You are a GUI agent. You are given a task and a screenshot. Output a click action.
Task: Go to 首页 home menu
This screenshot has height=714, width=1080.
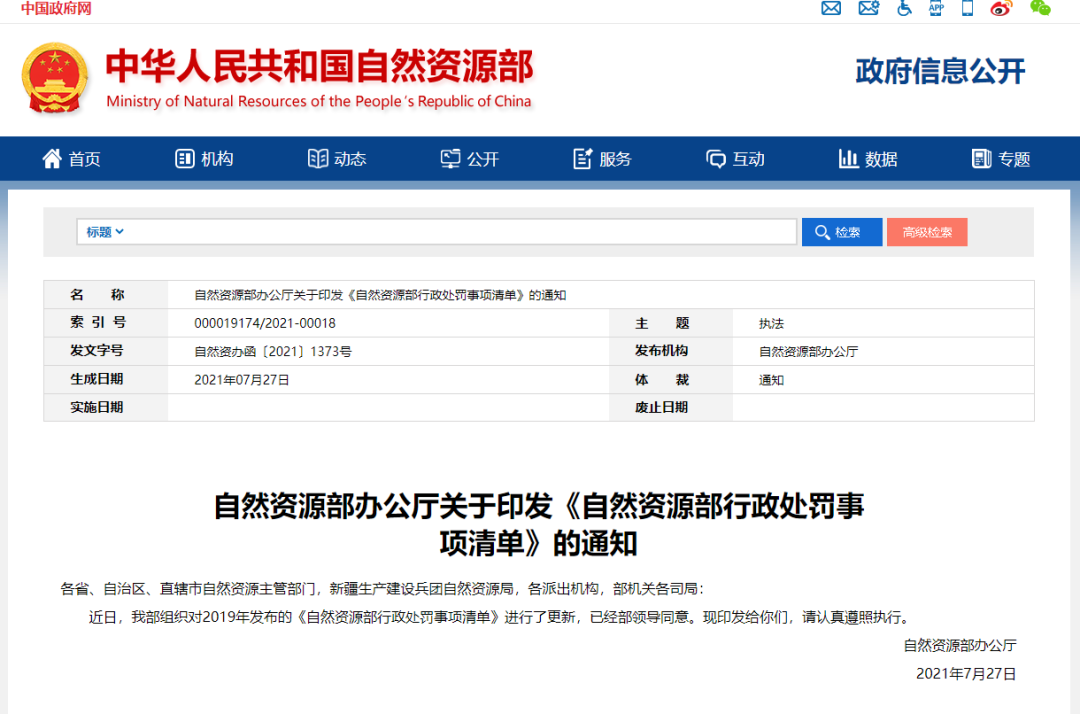coord(71,159)
